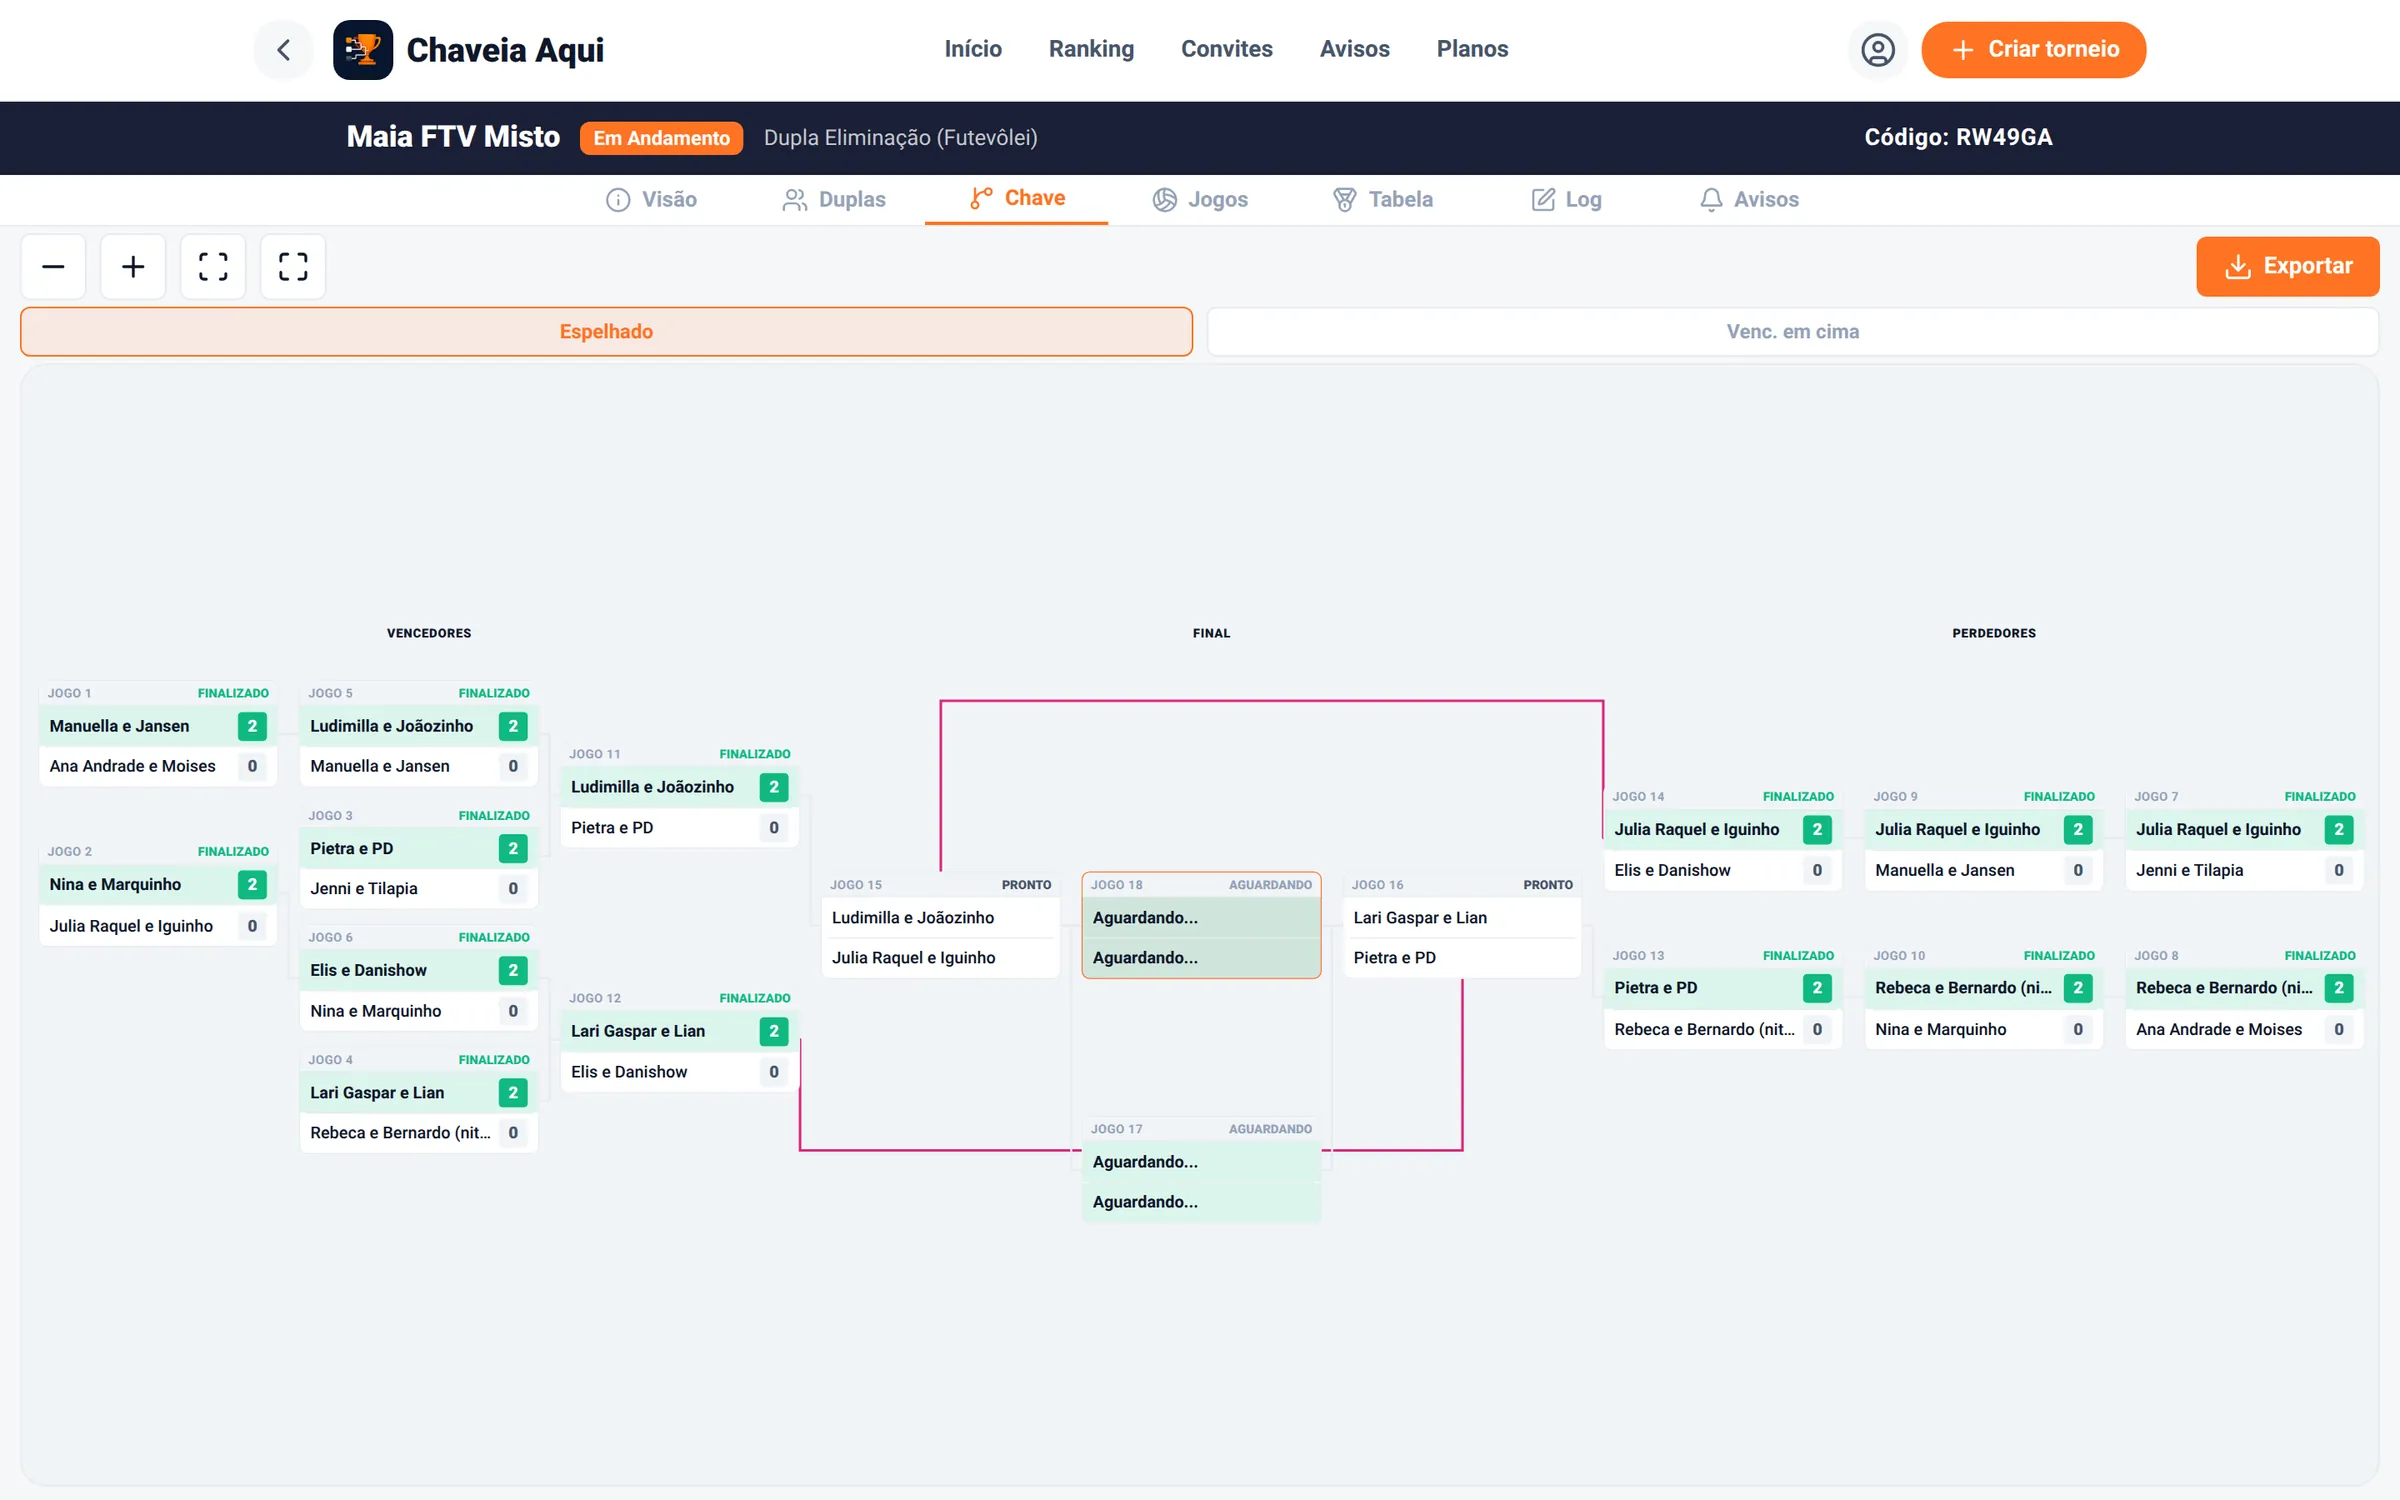Viewport: 2400px width, 1500px height.
Task: Open the bell Avisos tab below the title bar
Action: (1749, 199)
